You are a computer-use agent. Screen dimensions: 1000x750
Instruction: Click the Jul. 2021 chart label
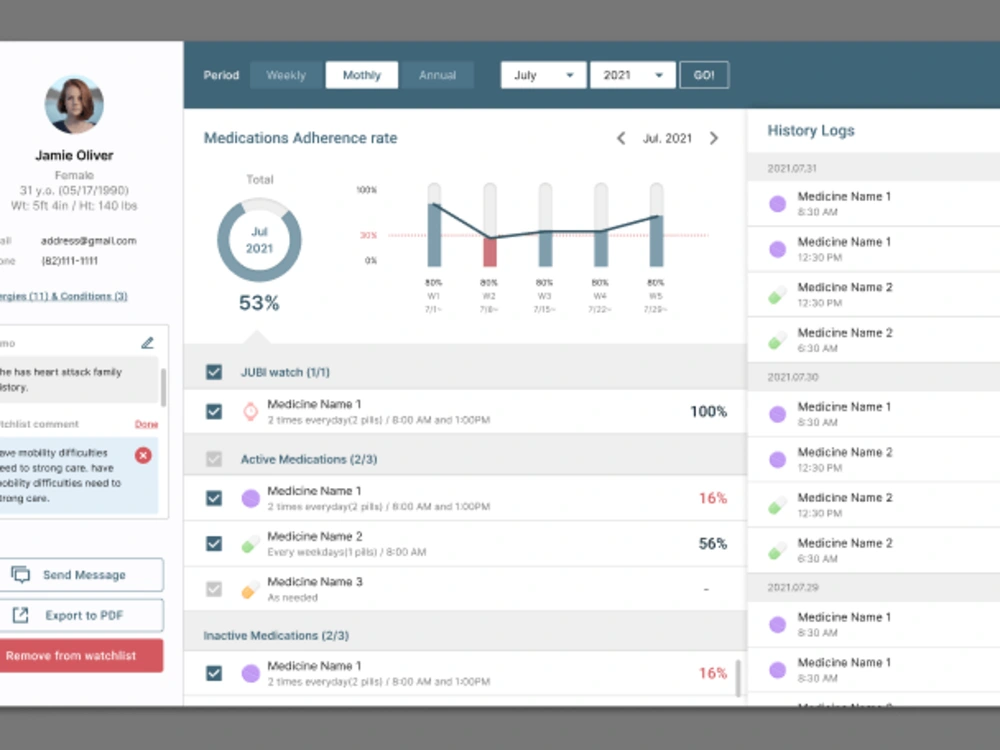[667, 138]
